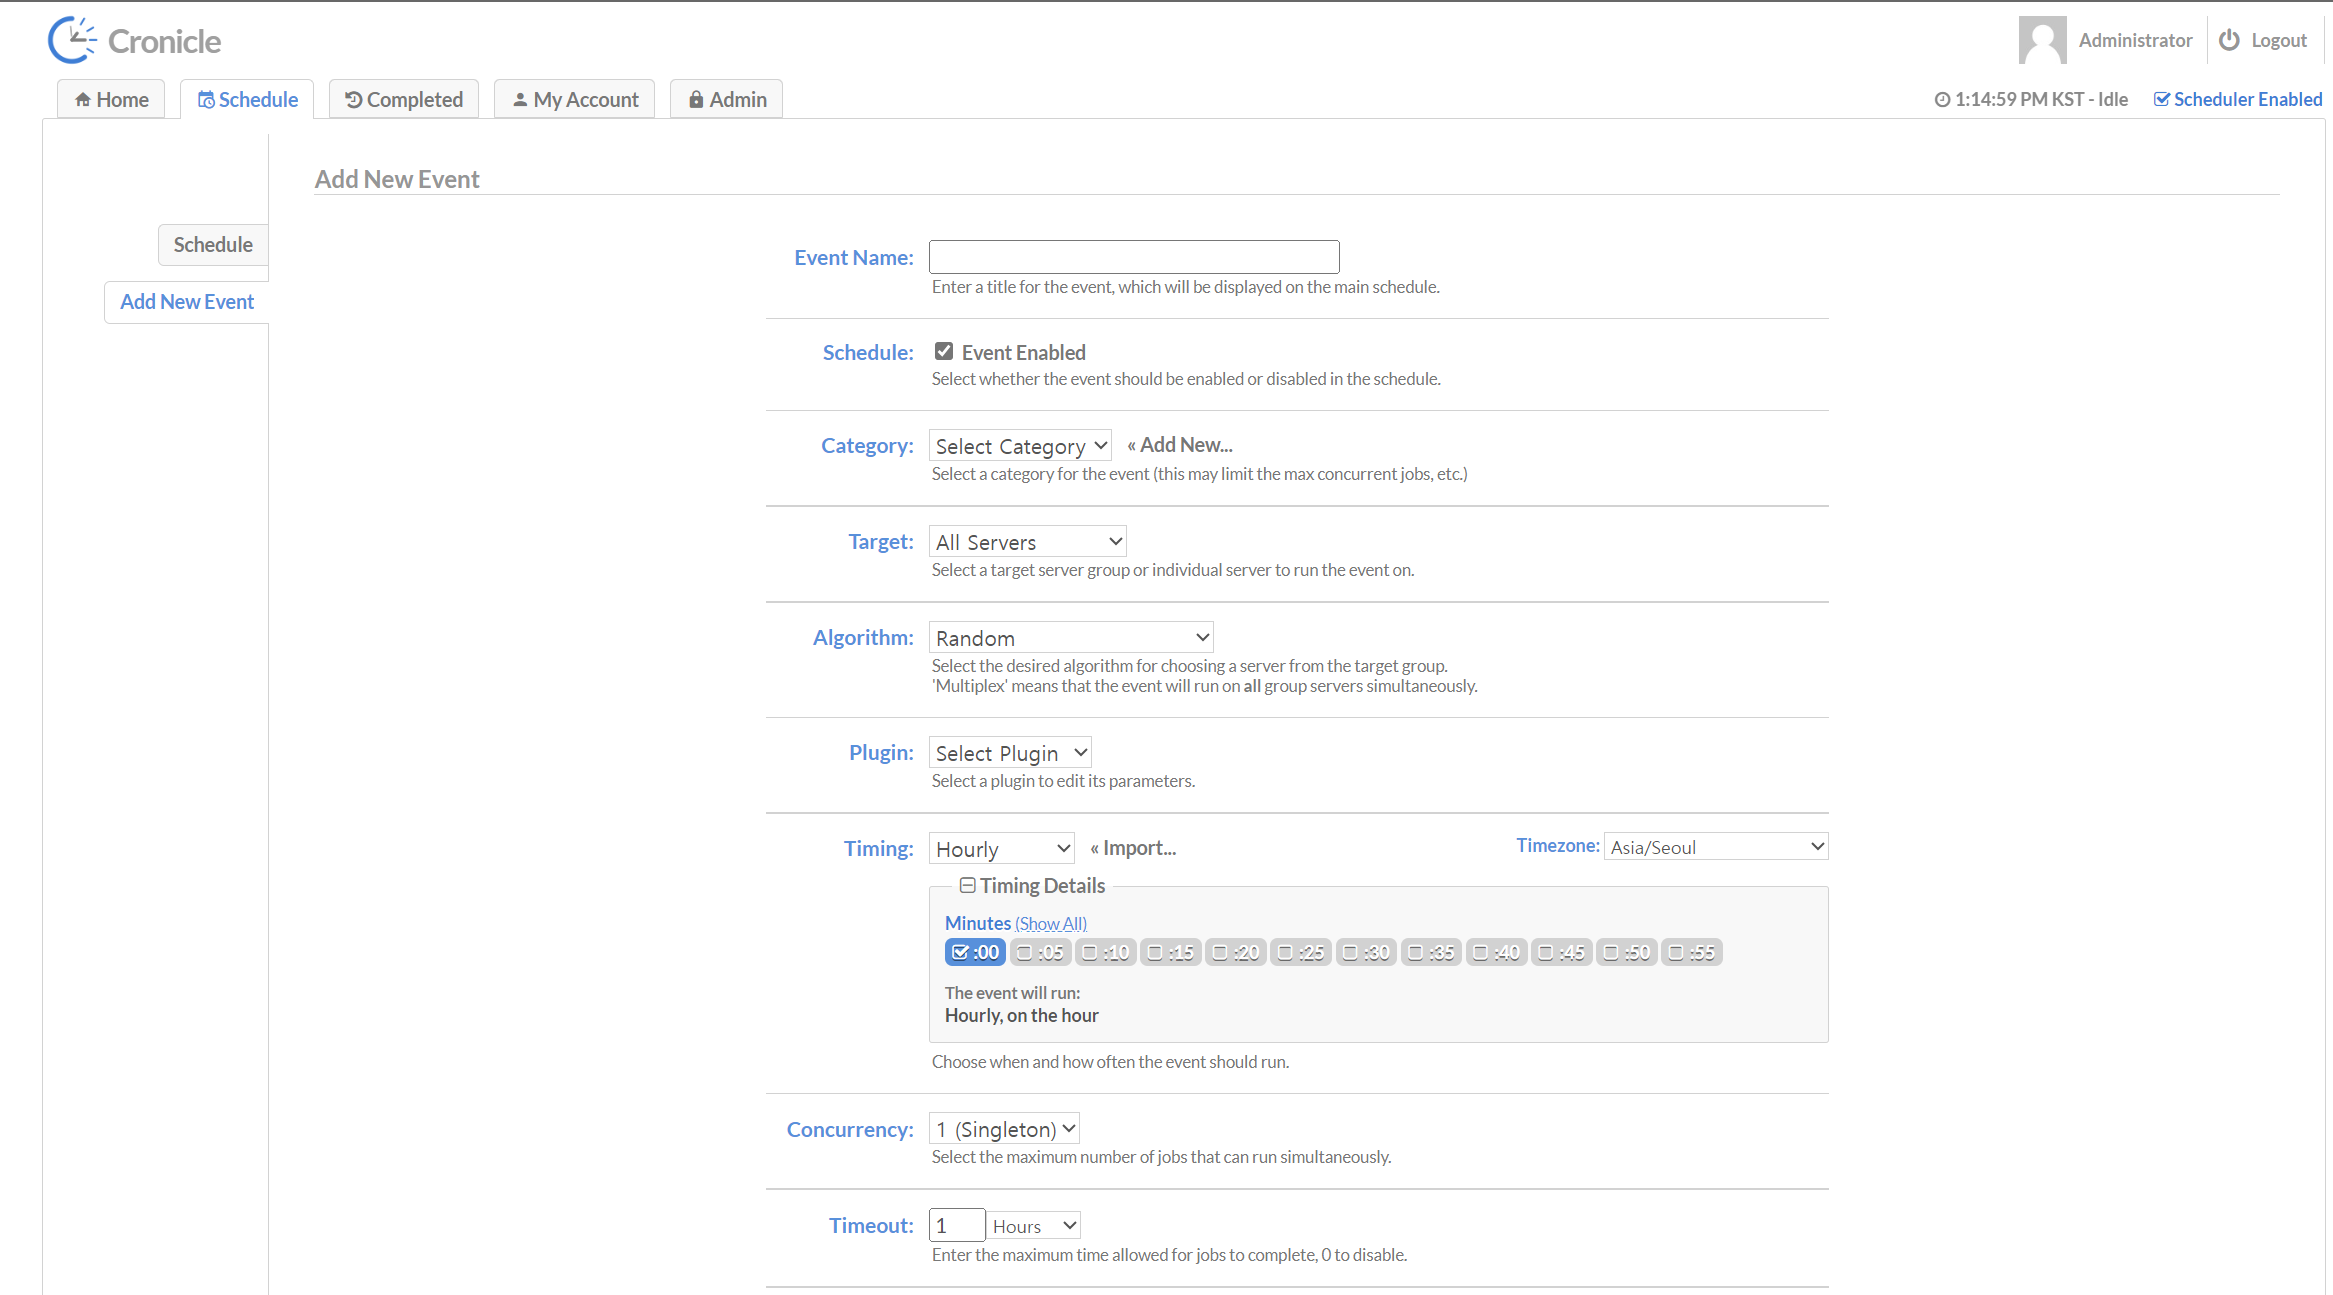Screen dimensions: 2333x1295
Task: Click the Admin tab lock icon
Action: point(696,100)
